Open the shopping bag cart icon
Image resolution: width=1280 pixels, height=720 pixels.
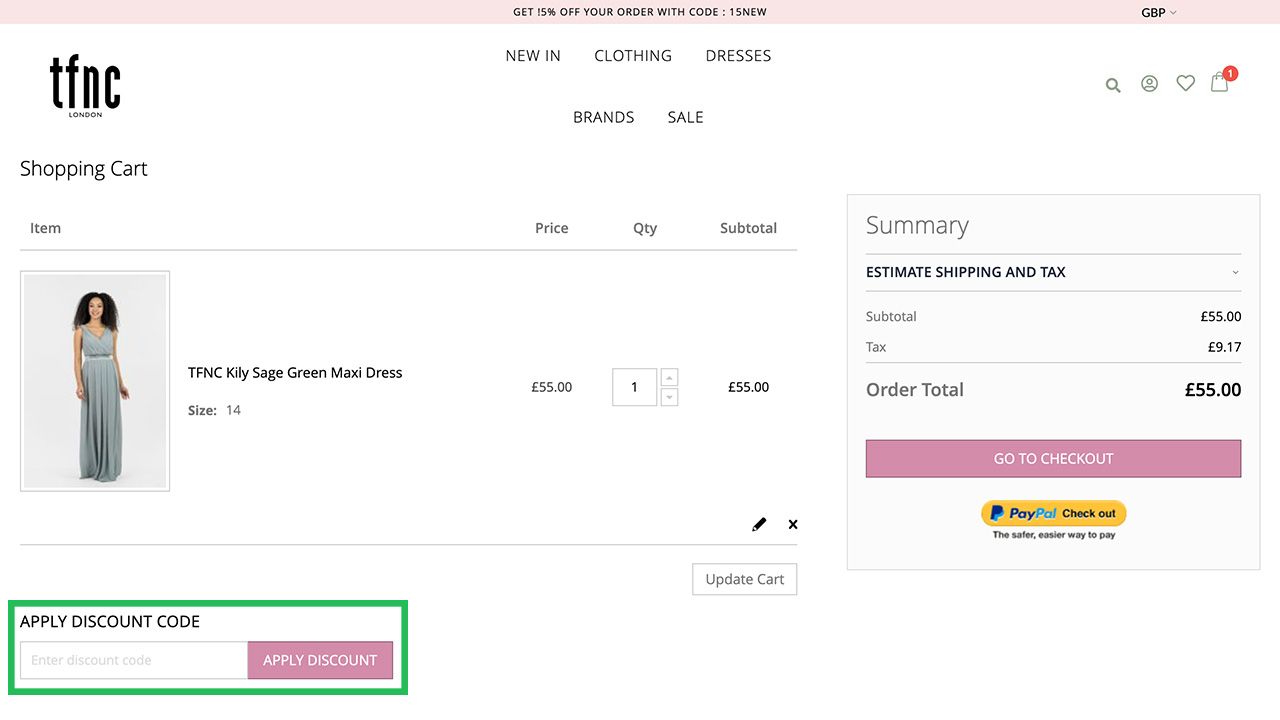tap(1220, 82)
